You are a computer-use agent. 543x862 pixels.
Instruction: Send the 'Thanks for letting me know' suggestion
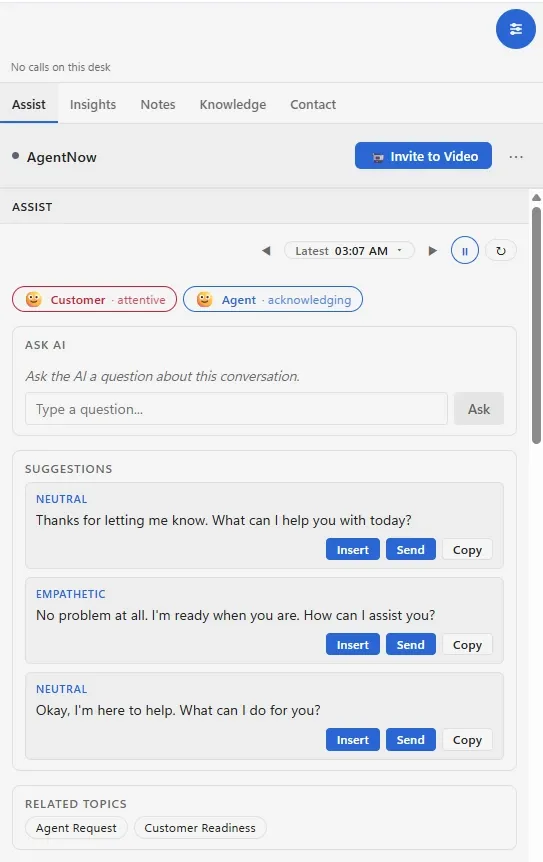point(411,550)
